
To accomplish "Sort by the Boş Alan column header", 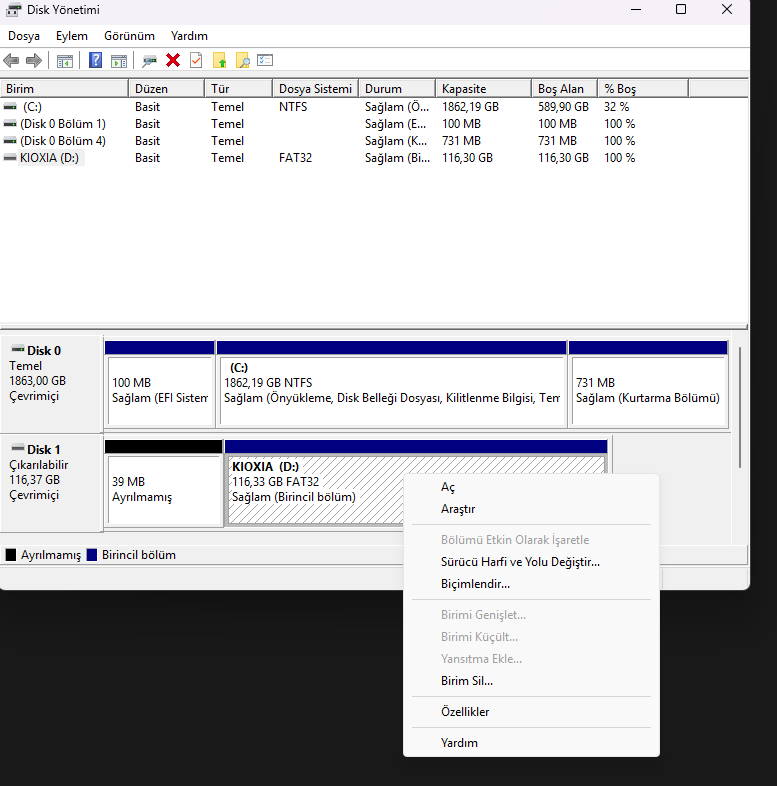I will coord(565,89).
